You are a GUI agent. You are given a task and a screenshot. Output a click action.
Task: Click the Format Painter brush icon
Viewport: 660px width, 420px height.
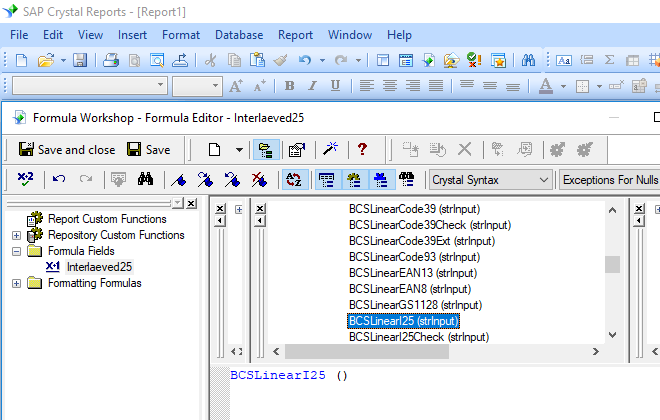click(281, 61)
